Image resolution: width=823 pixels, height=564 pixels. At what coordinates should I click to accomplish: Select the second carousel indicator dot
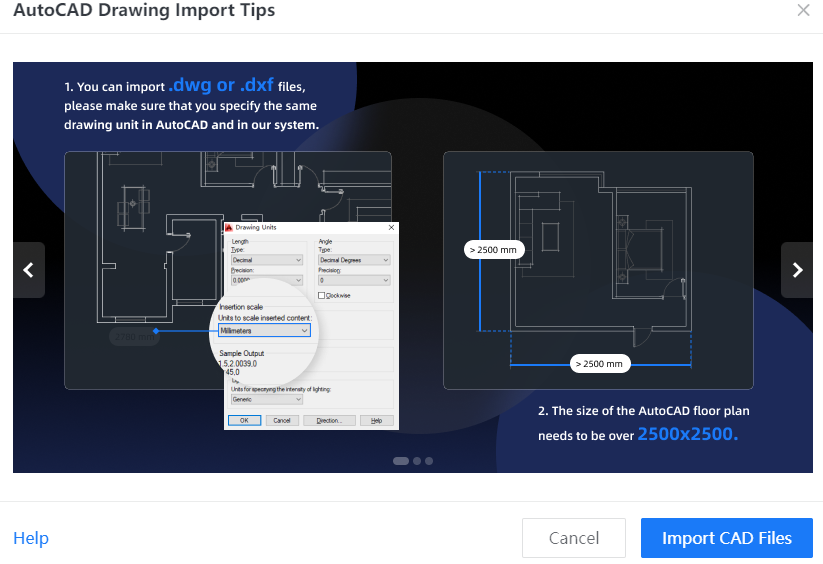(417, 461)
